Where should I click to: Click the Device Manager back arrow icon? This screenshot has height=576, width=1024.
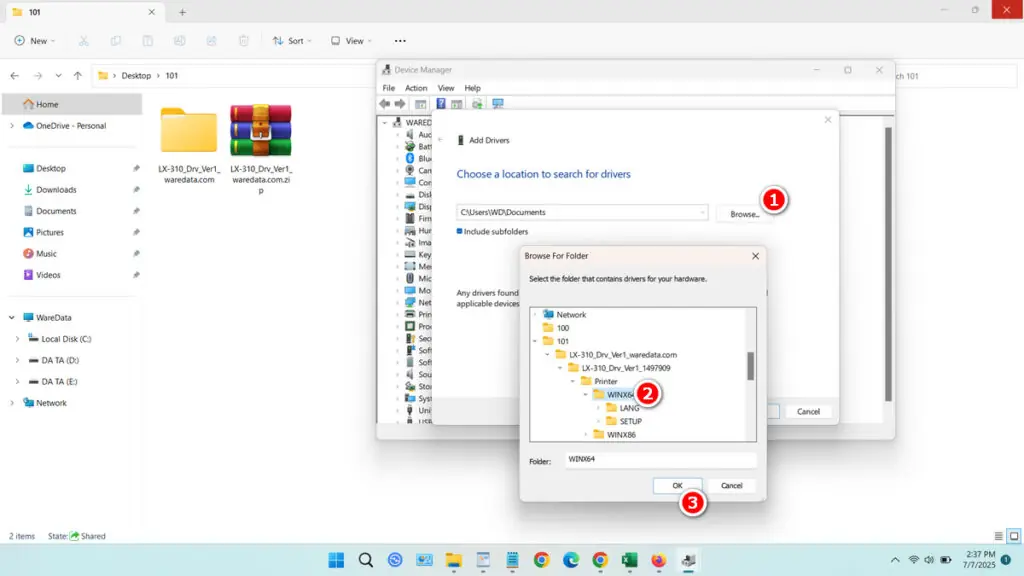tap(385, 104)
